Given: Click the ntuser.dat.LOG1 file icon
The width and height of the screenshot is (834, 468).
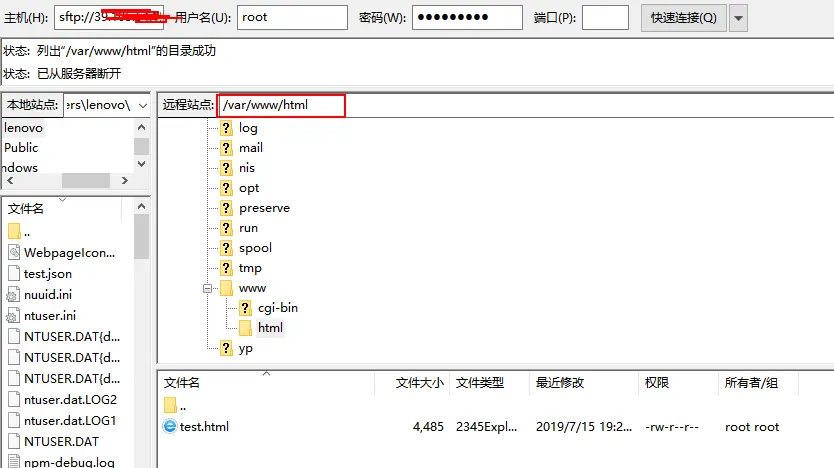Looking at the screenshot, I should (x=14, y=420).
